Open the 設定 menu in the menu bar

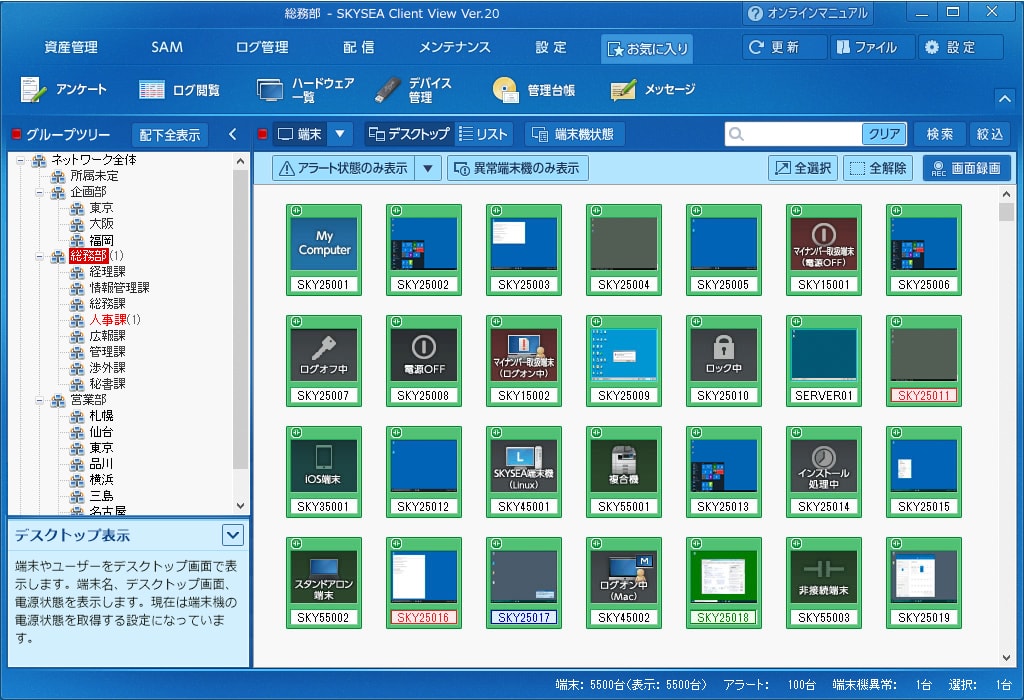coord(551,47)
